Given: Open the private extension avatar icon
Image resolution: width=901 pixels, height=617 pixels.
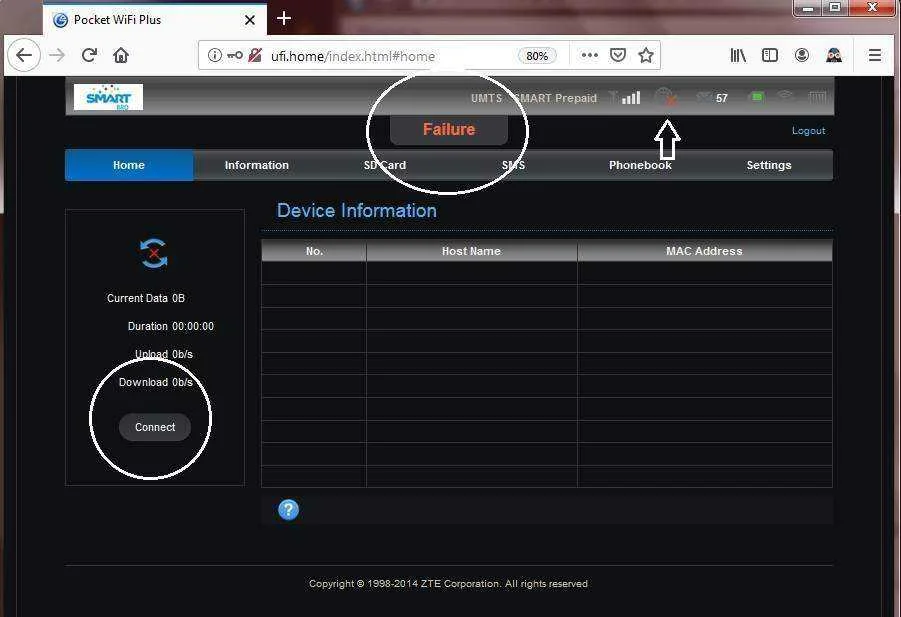Looking at the screenshot, I should tap(834, 55).
